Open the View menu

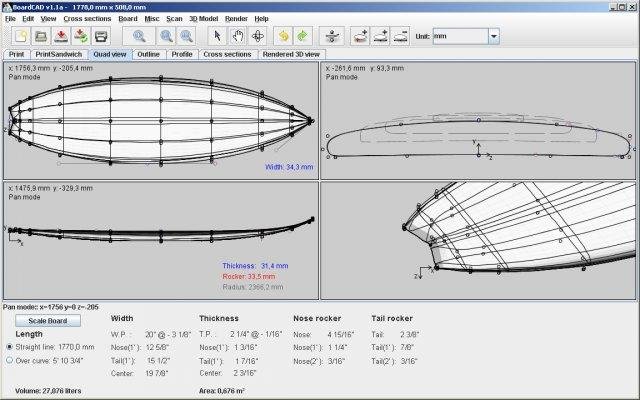pos(48,19)
